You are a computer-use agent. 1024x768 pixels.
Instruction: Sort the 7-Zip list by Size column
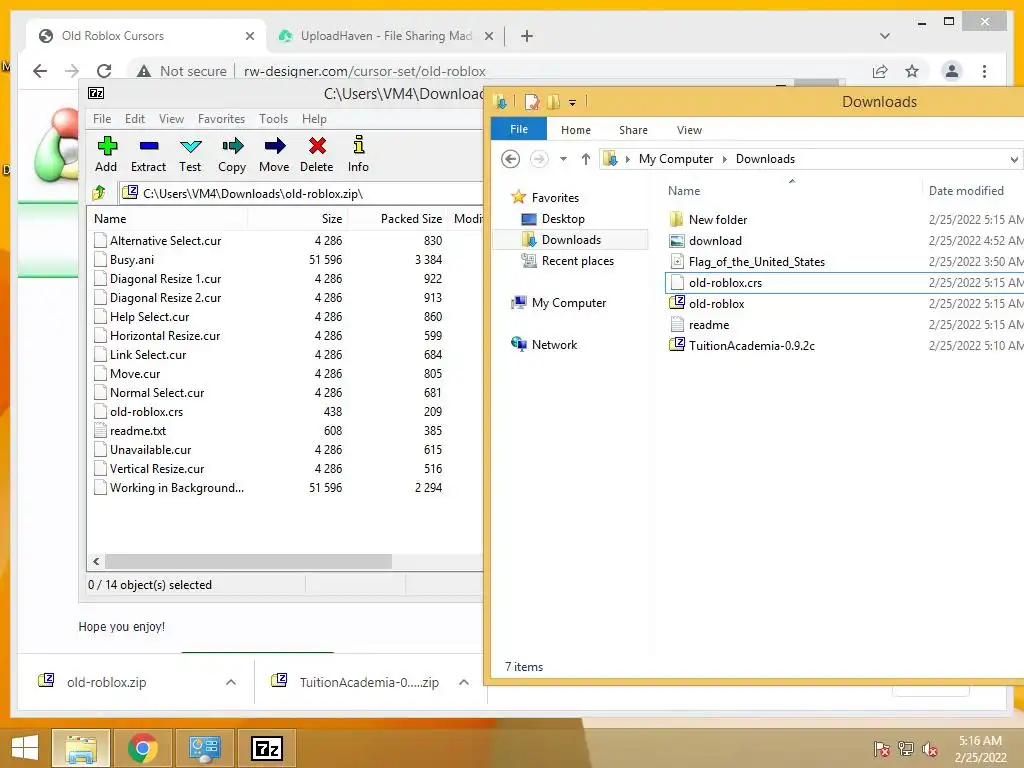coord(332,219)
